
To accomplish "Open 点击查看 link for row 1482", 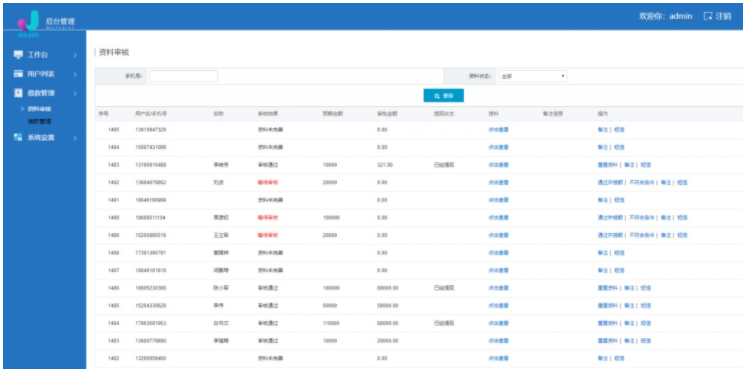I will (x=498, y=358).
